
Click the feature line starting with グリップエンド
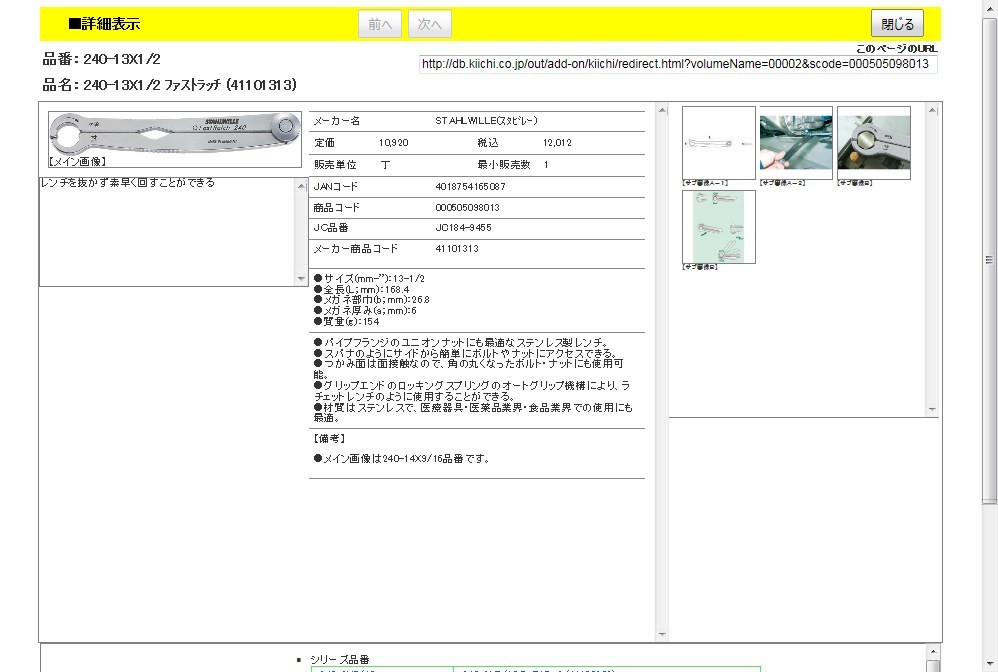pos(472,391)
